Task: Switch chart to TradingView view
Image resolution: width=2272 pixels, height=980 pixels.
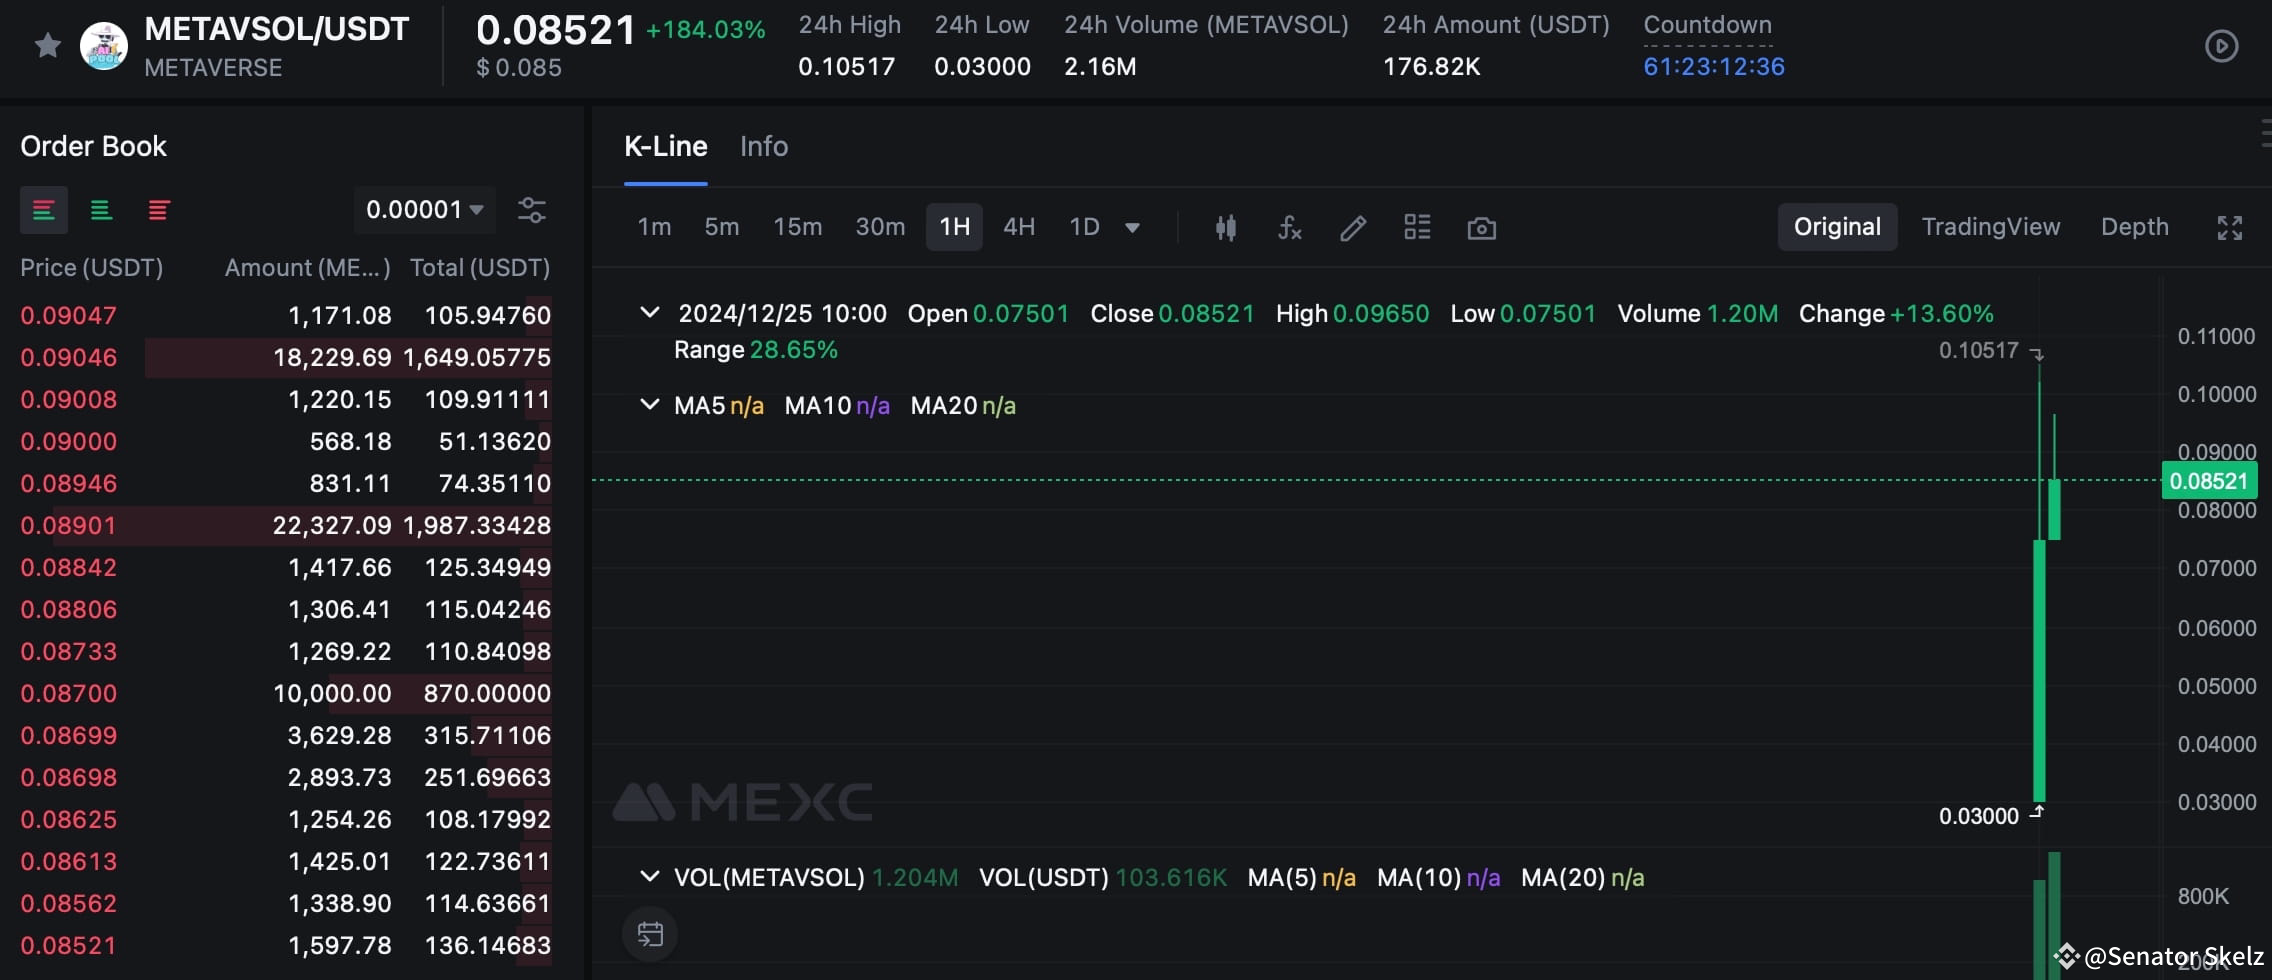Action: [1991, 227]
